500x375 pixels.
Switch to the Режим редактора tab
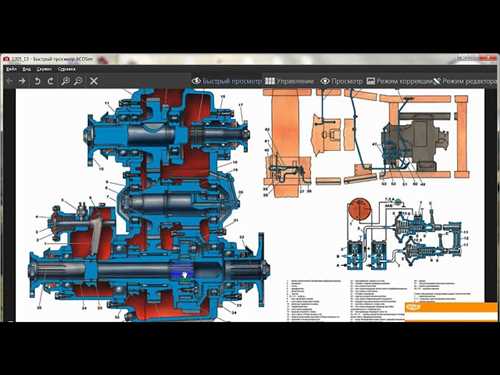point(465,81)
